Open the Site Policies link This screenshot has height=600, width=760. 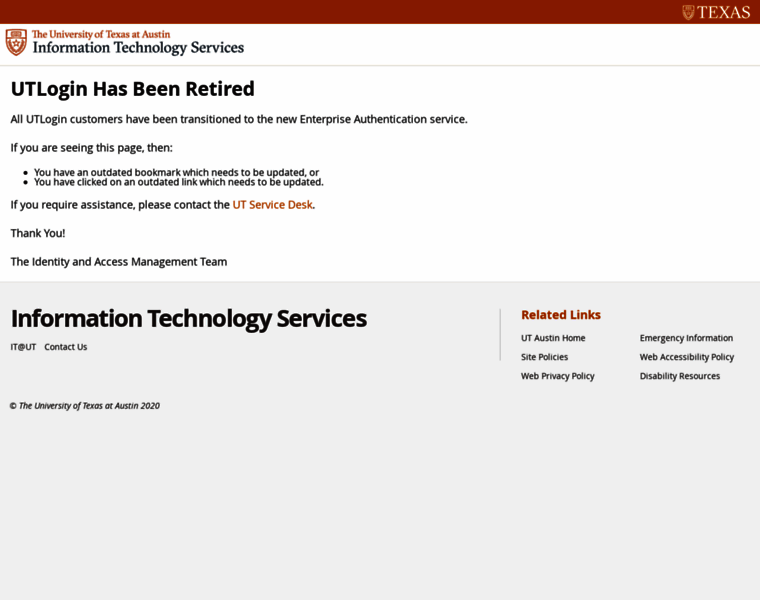click(544, 357)
